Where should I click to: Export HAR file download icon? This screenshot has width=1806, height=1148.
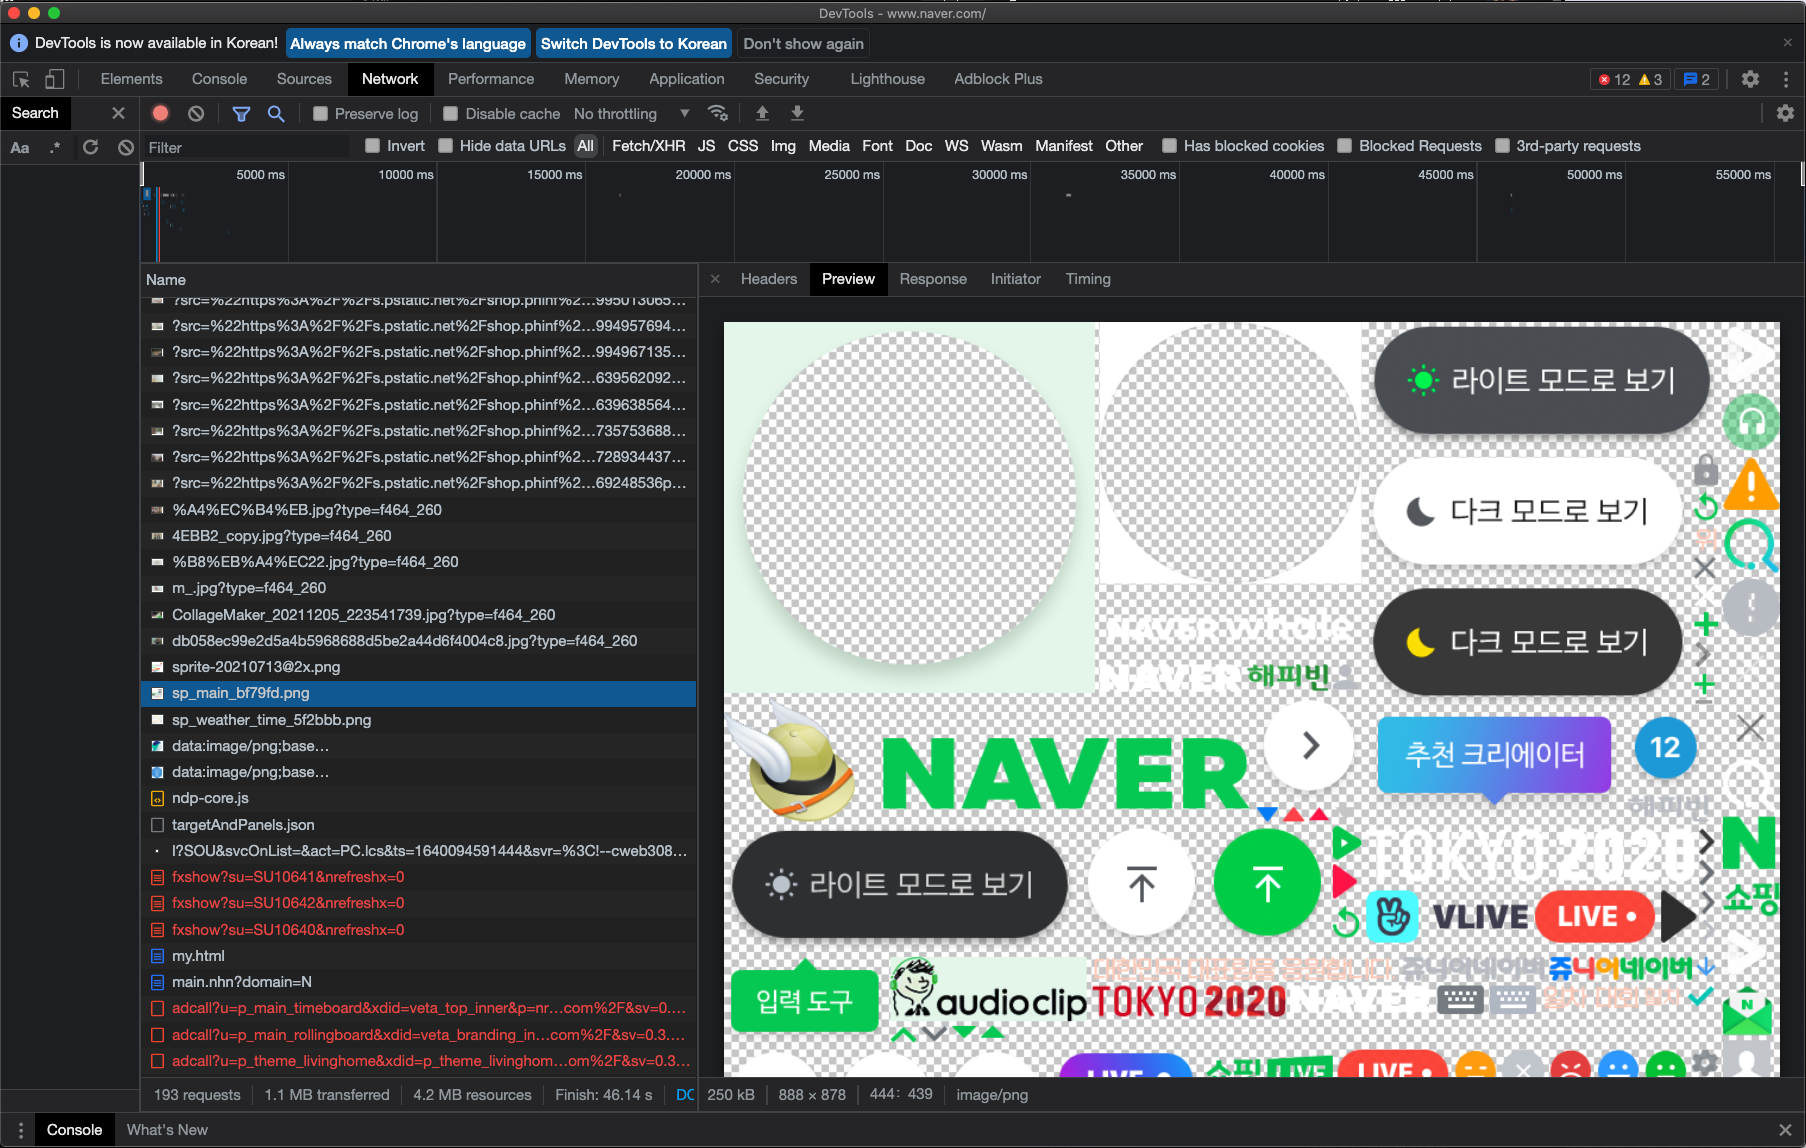[x=797, y=113]
